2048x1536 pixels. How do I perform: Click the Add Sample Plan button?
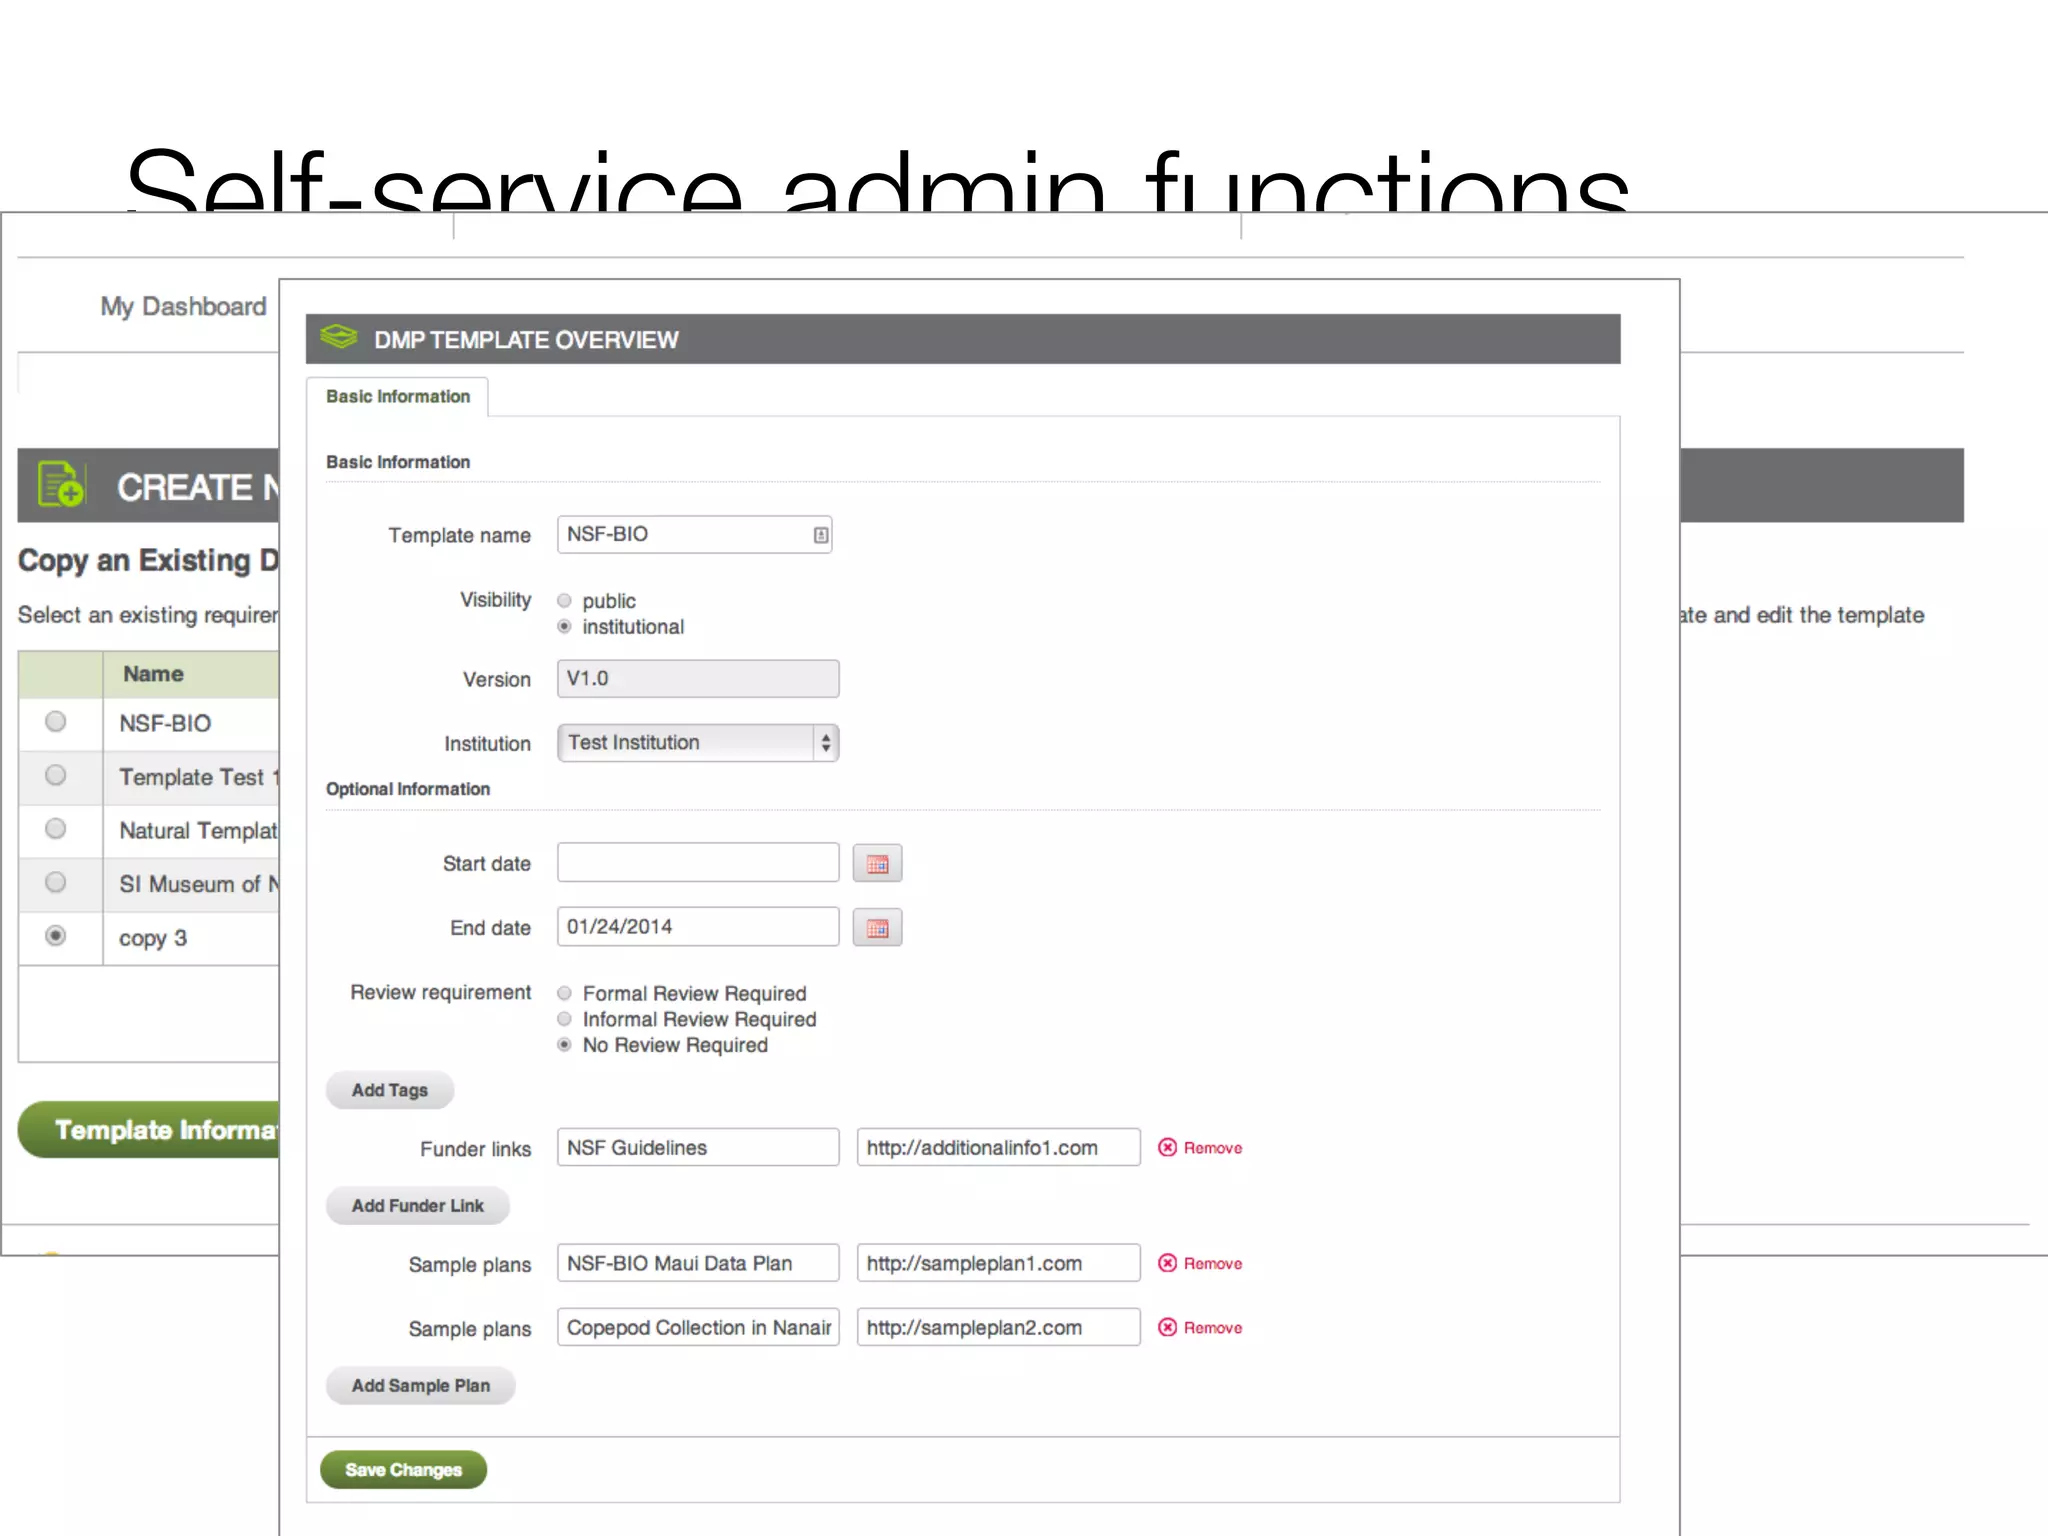point(421,1386)
